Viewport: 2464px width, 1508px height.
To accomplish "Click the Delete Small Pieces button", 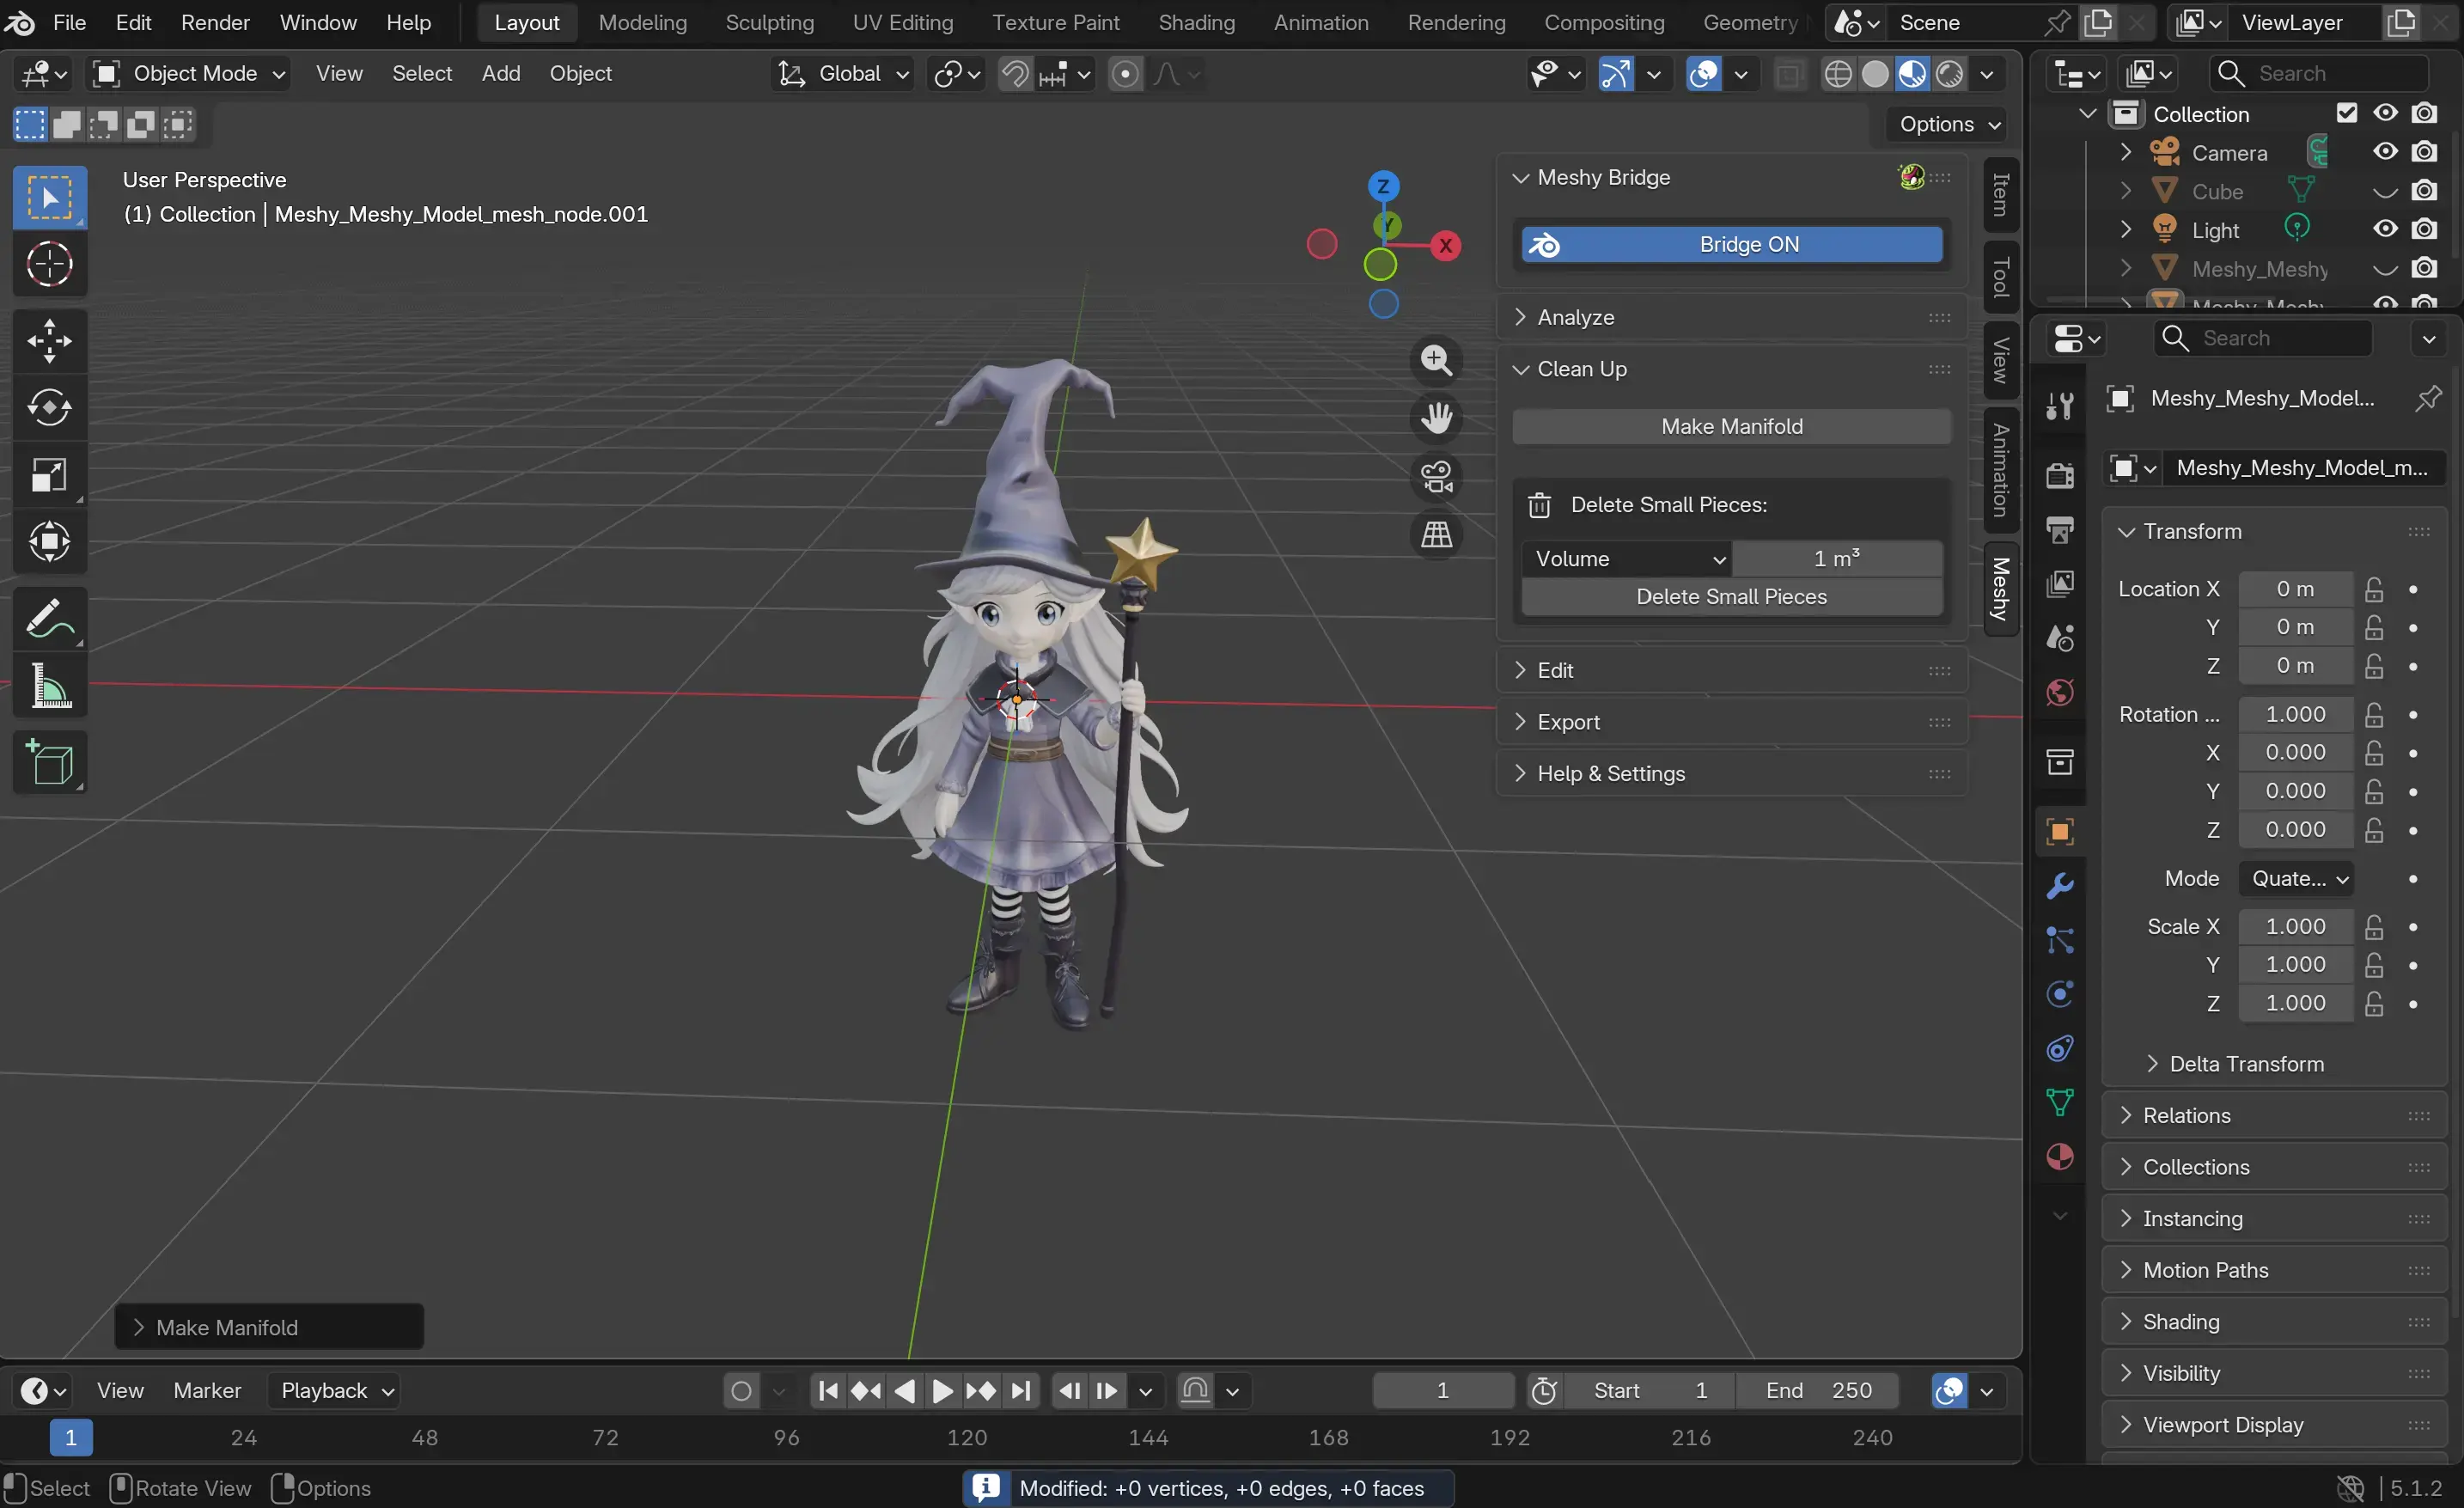I will [1732, 597].
